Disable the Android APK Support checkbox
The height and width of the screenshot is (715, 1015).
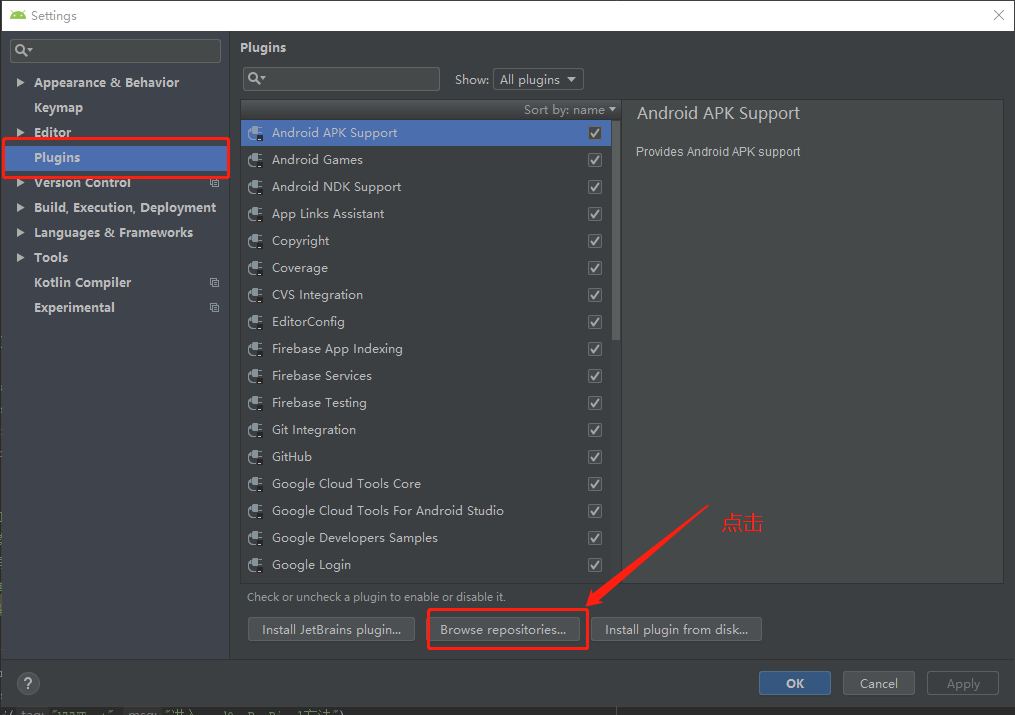tap(595, 133)
